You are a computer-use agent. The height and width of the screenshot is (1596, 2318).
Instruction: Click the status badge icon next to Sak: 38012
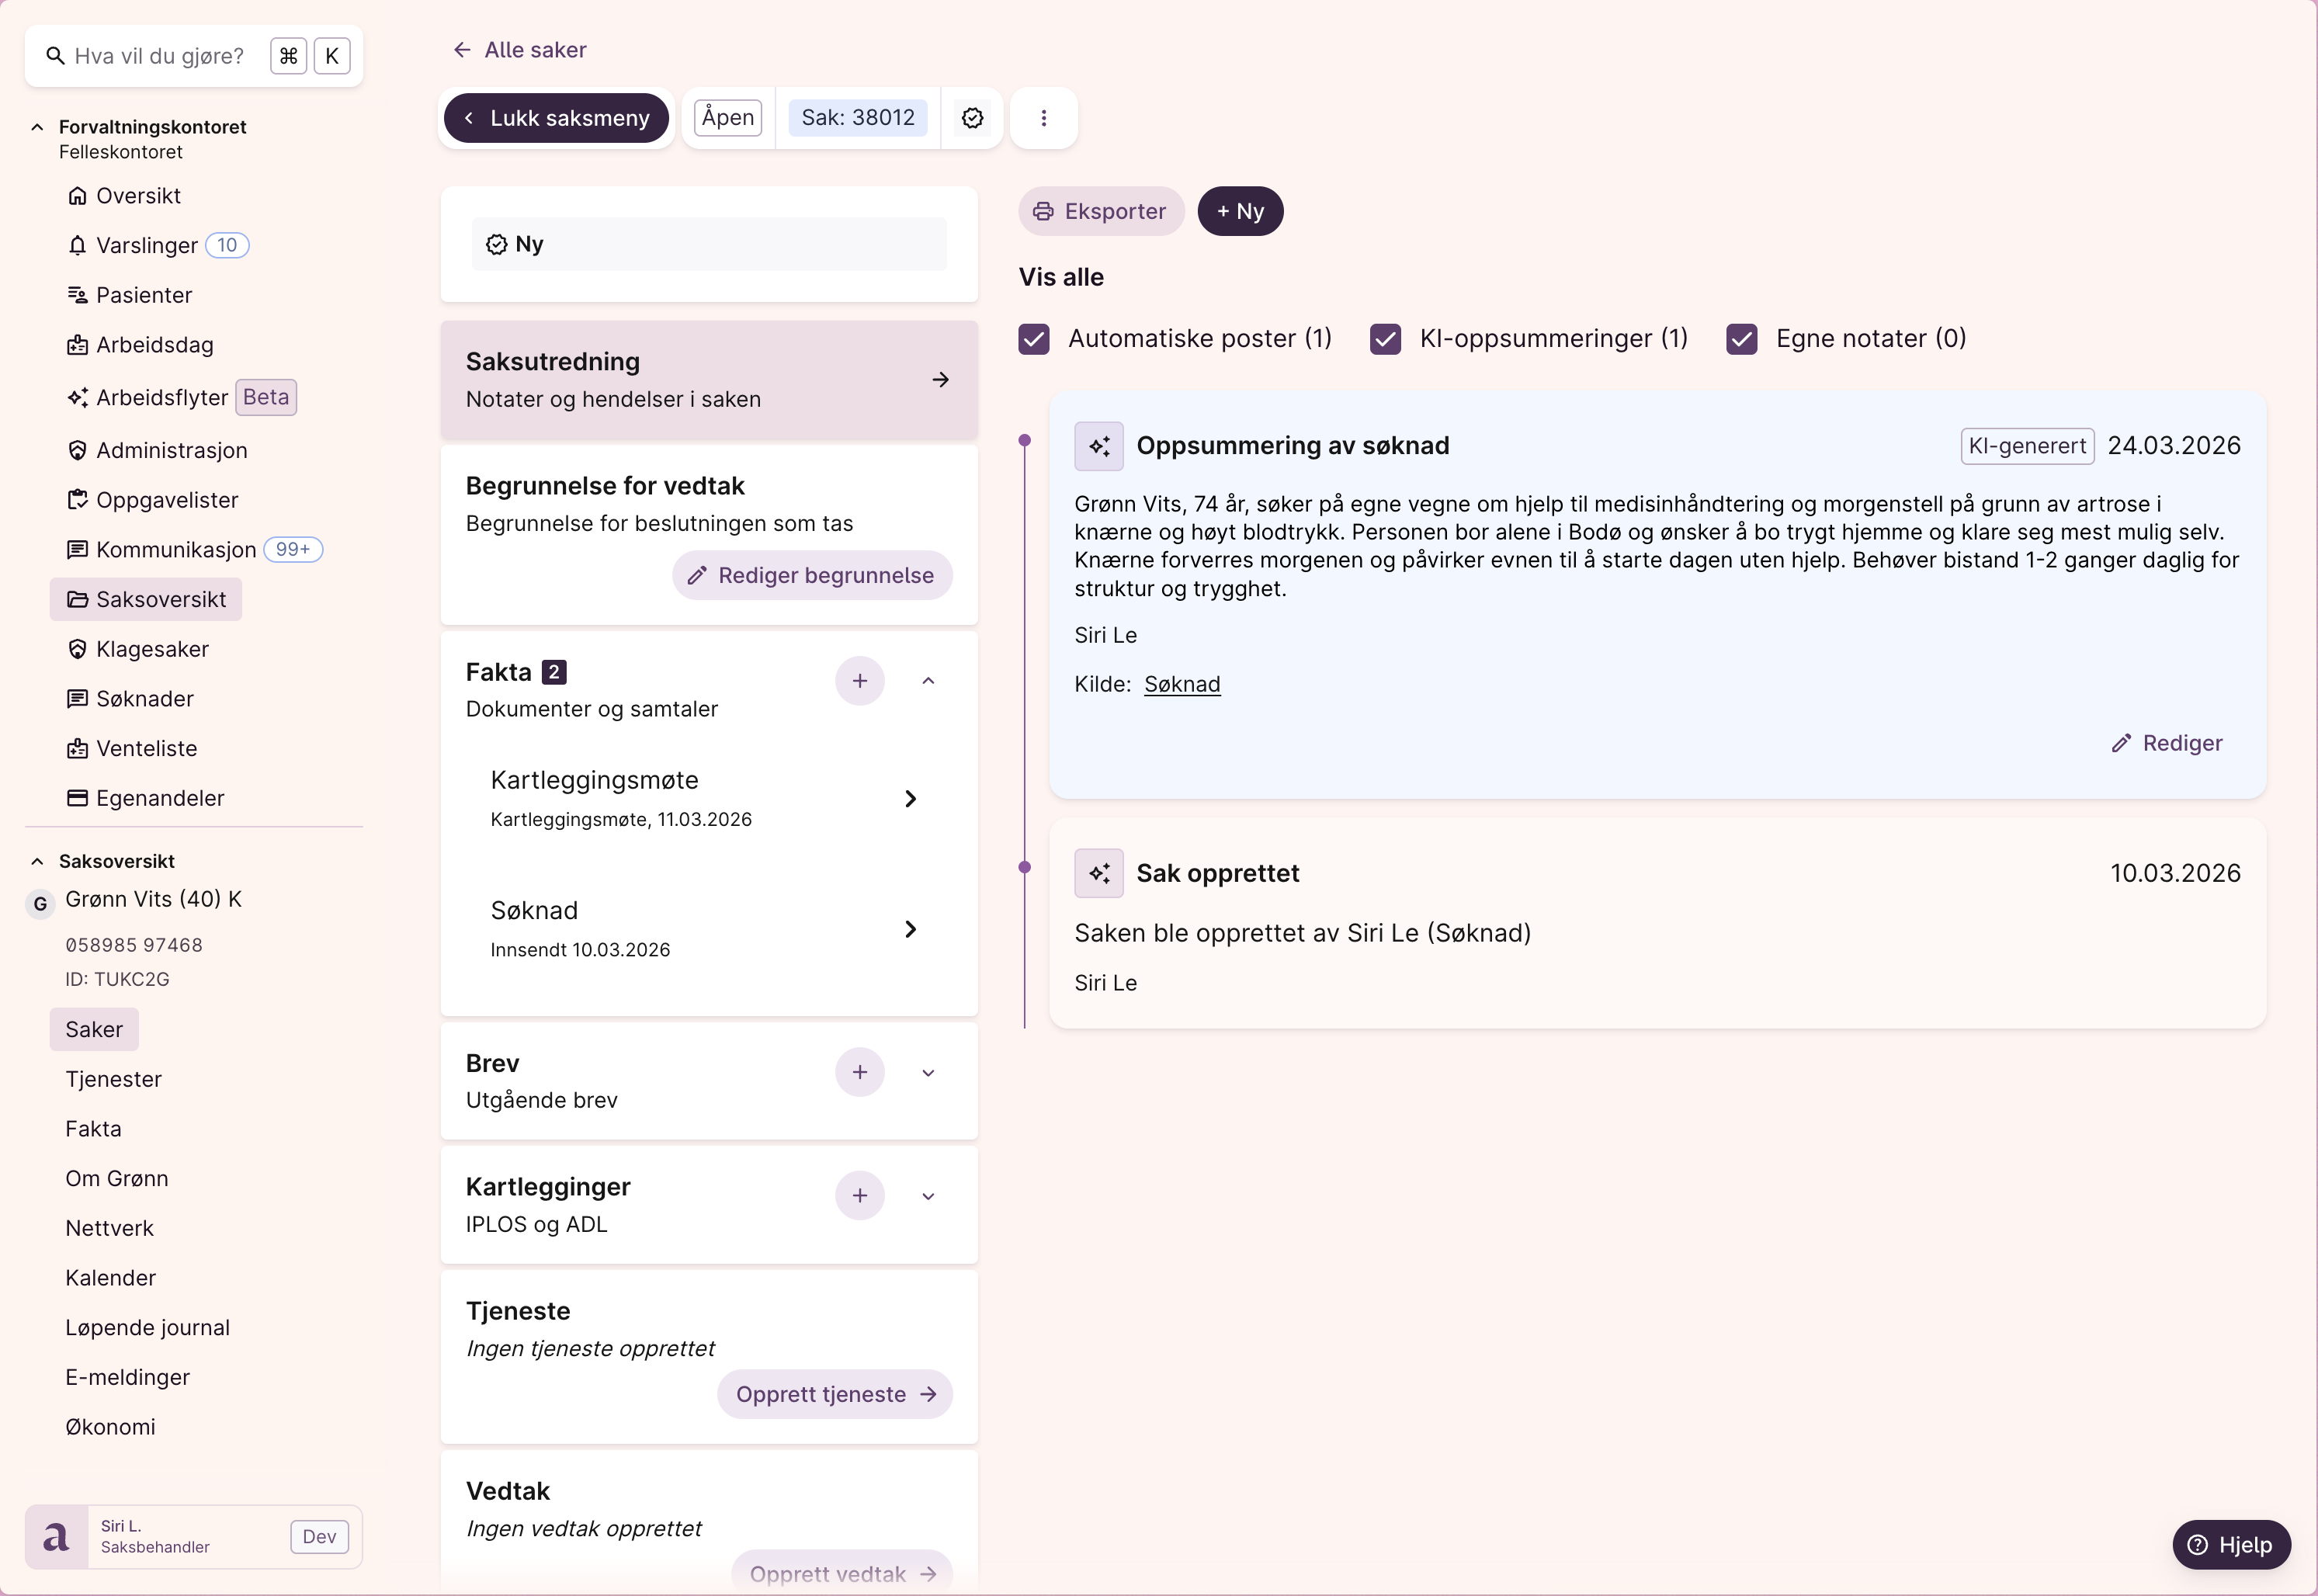[972, 118]
